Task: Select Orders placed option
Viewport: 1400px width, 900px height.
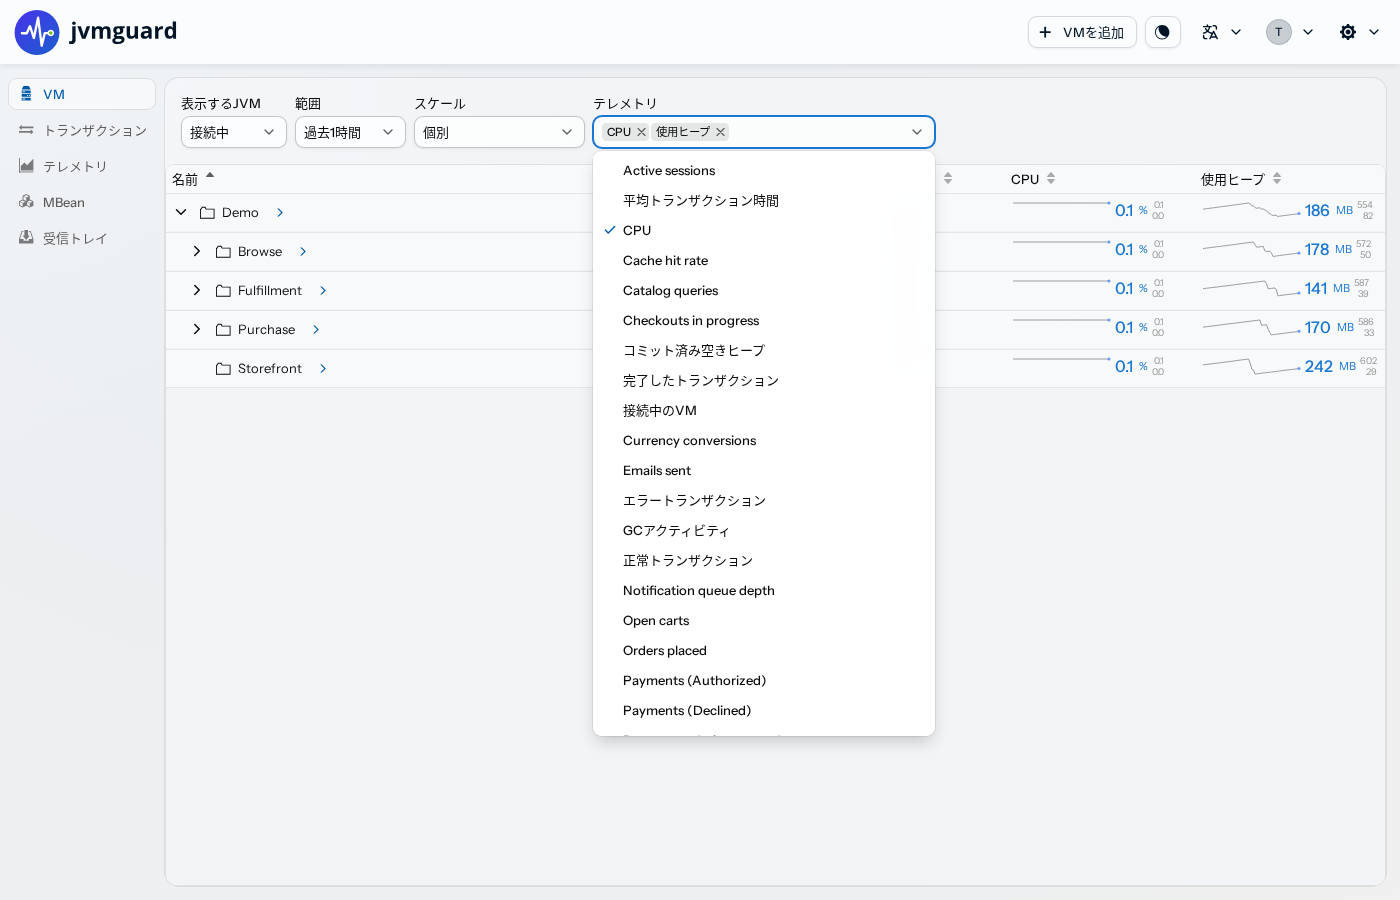Action: (x=764, y=651)
